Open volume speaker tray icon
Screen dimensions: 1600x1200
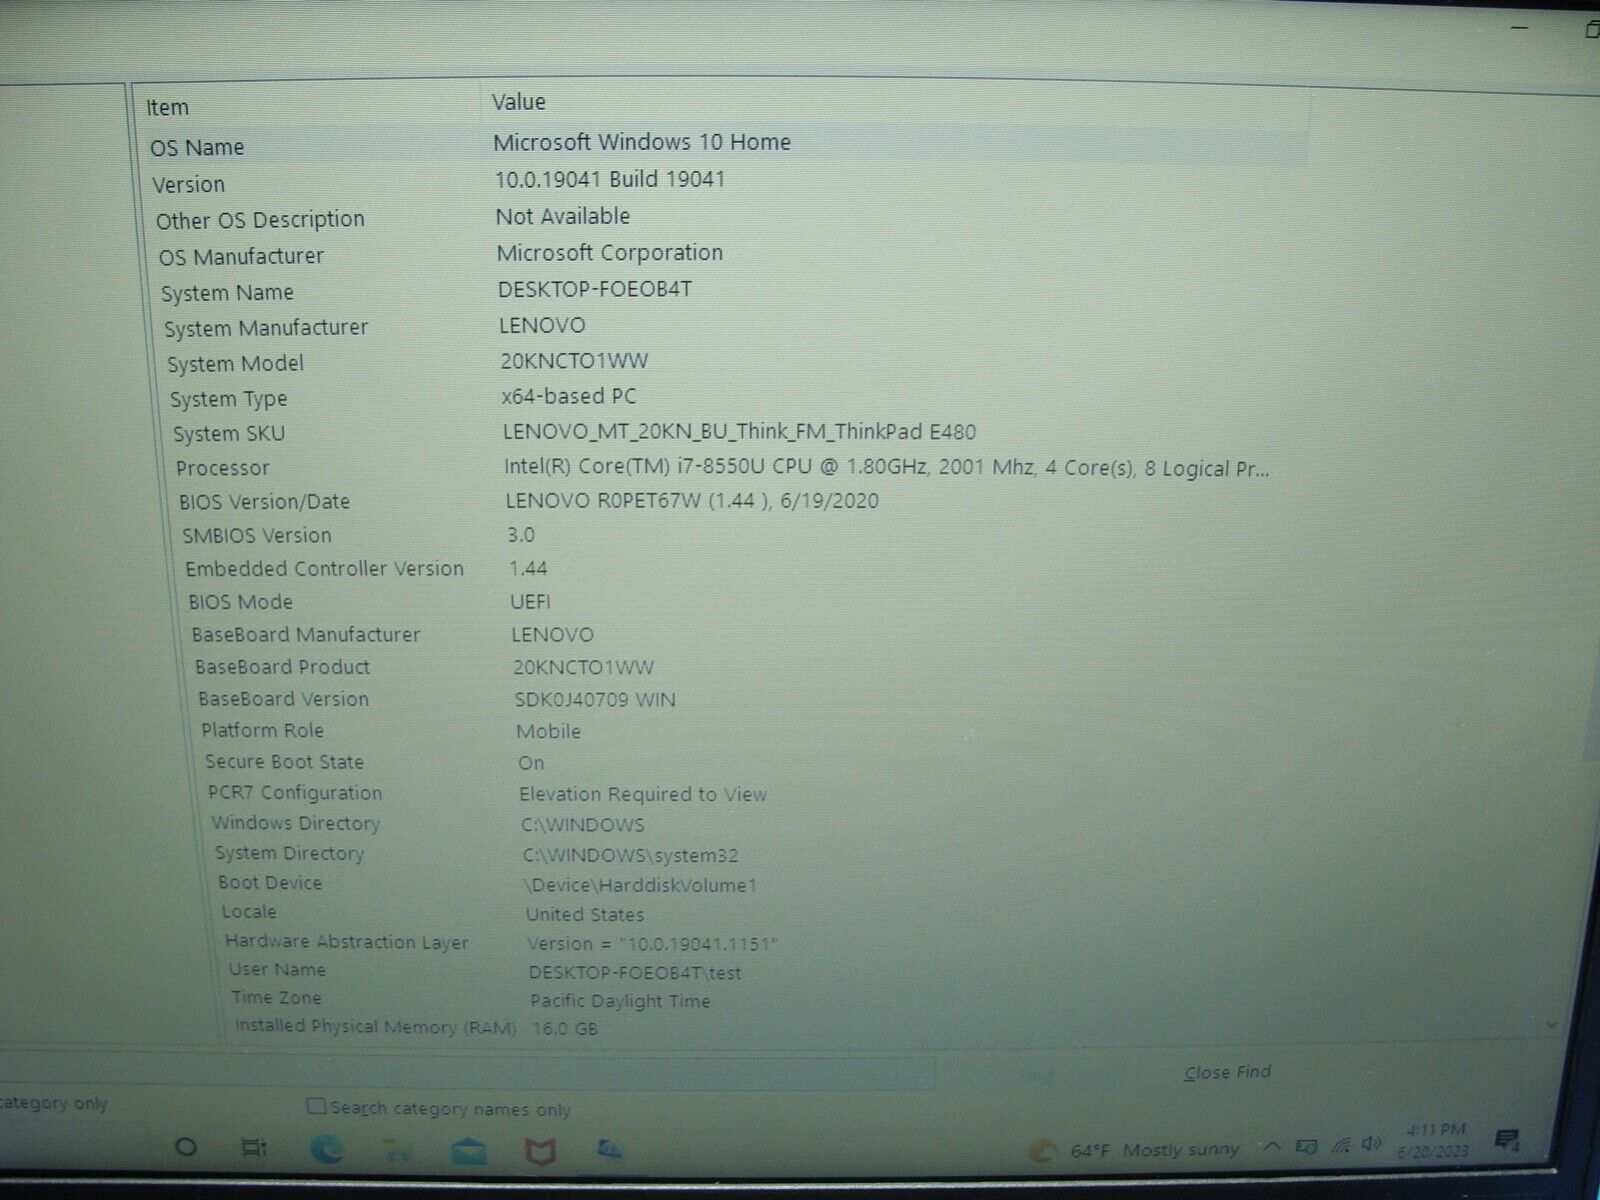coord(1372,1143)
